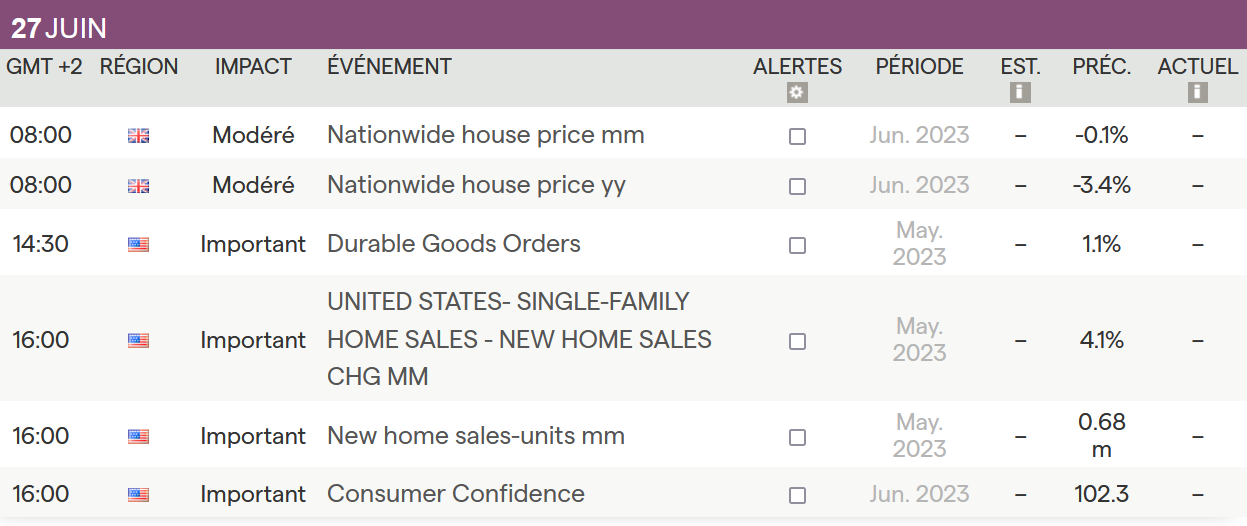Click US flag beside Durable Goods Orders
The height and width of the screenshot is (526, 1247).
pos(138,244)
